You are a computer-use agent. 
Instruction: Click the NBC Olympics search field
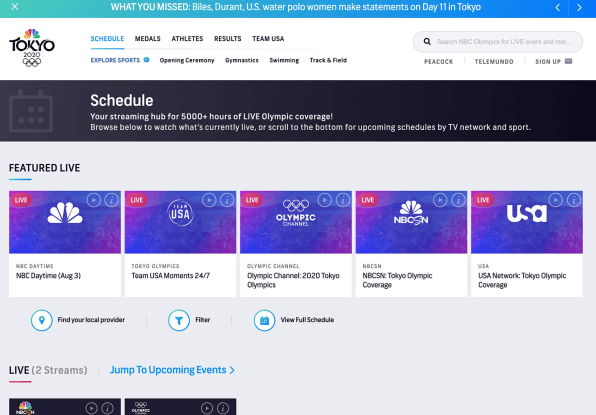[x=498, y=42]
